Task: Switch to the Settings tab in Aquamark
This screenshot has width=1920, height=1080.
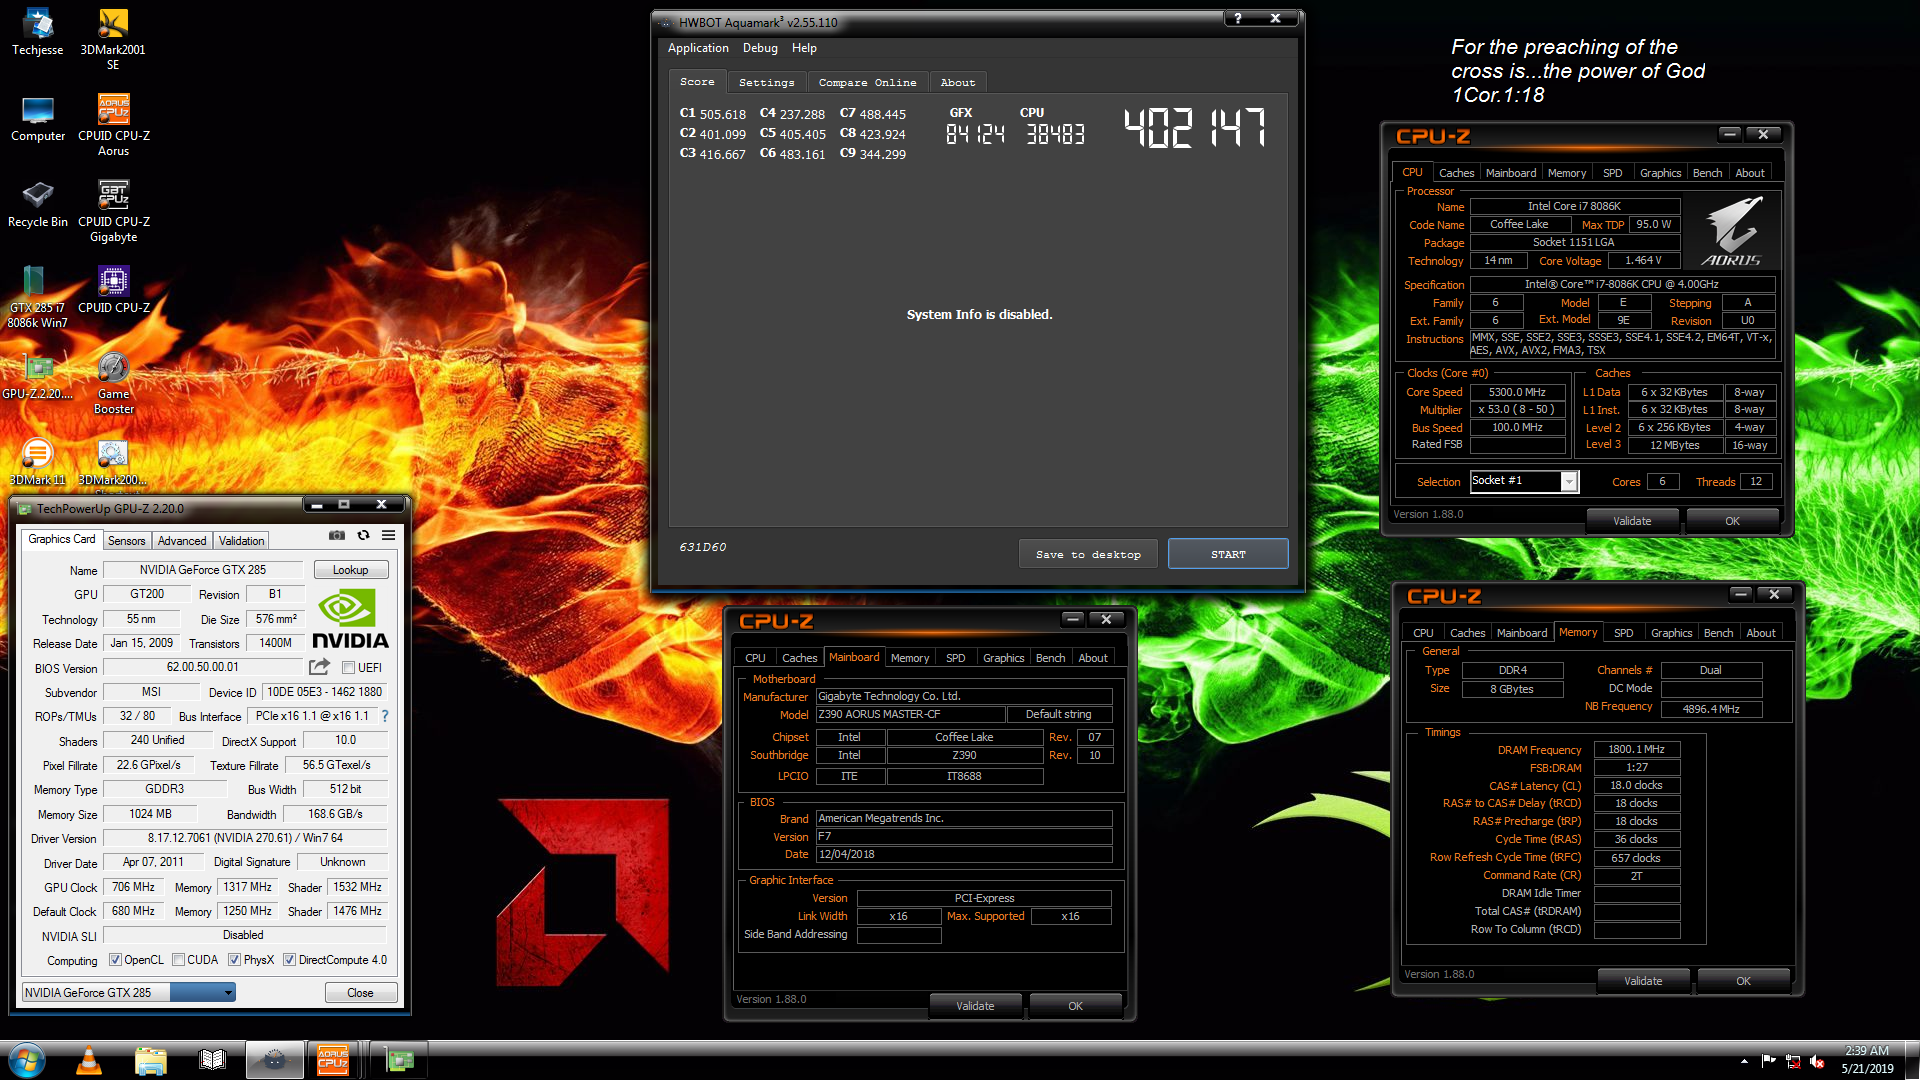Action: pos(767,83)
